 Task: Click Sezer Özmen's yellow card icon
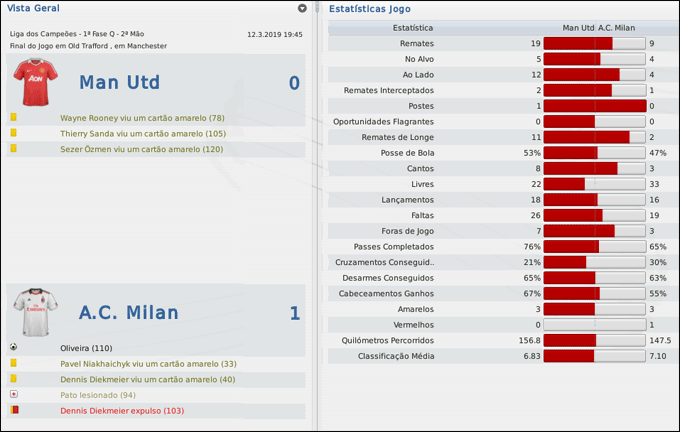[14, 149]
